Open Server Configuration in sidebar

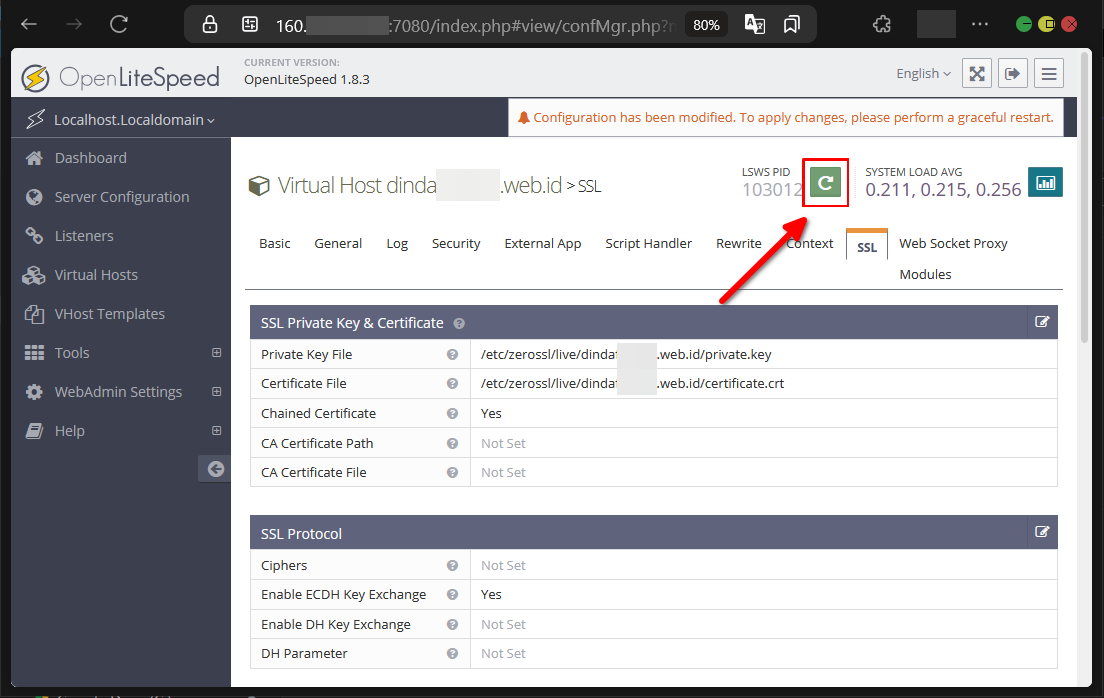click(121, 197)
